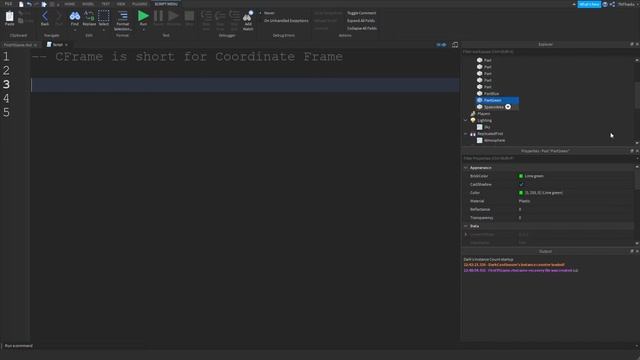Click the Sky object icon
The height and width of the screenshot is (360, 640).
pyautogui.click(x=480, y=127)
